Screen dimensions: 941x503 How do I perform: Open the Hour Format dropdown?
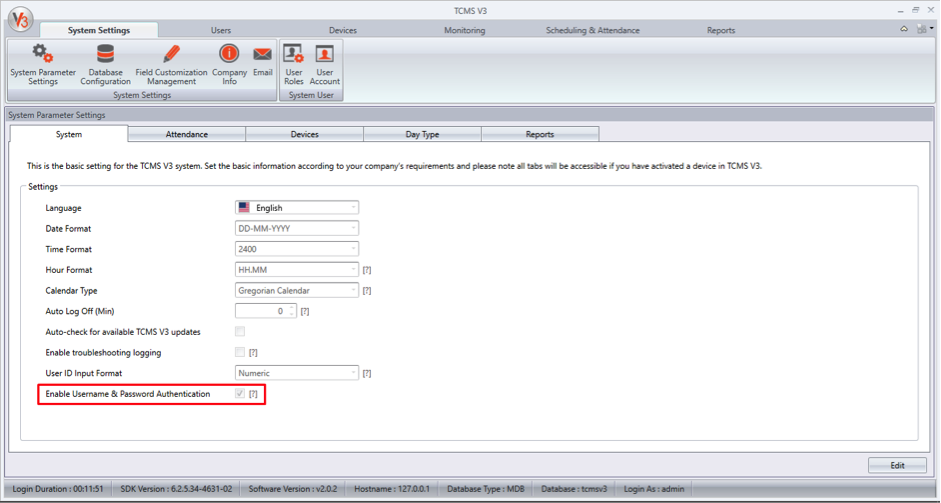[x=297, y=270]
